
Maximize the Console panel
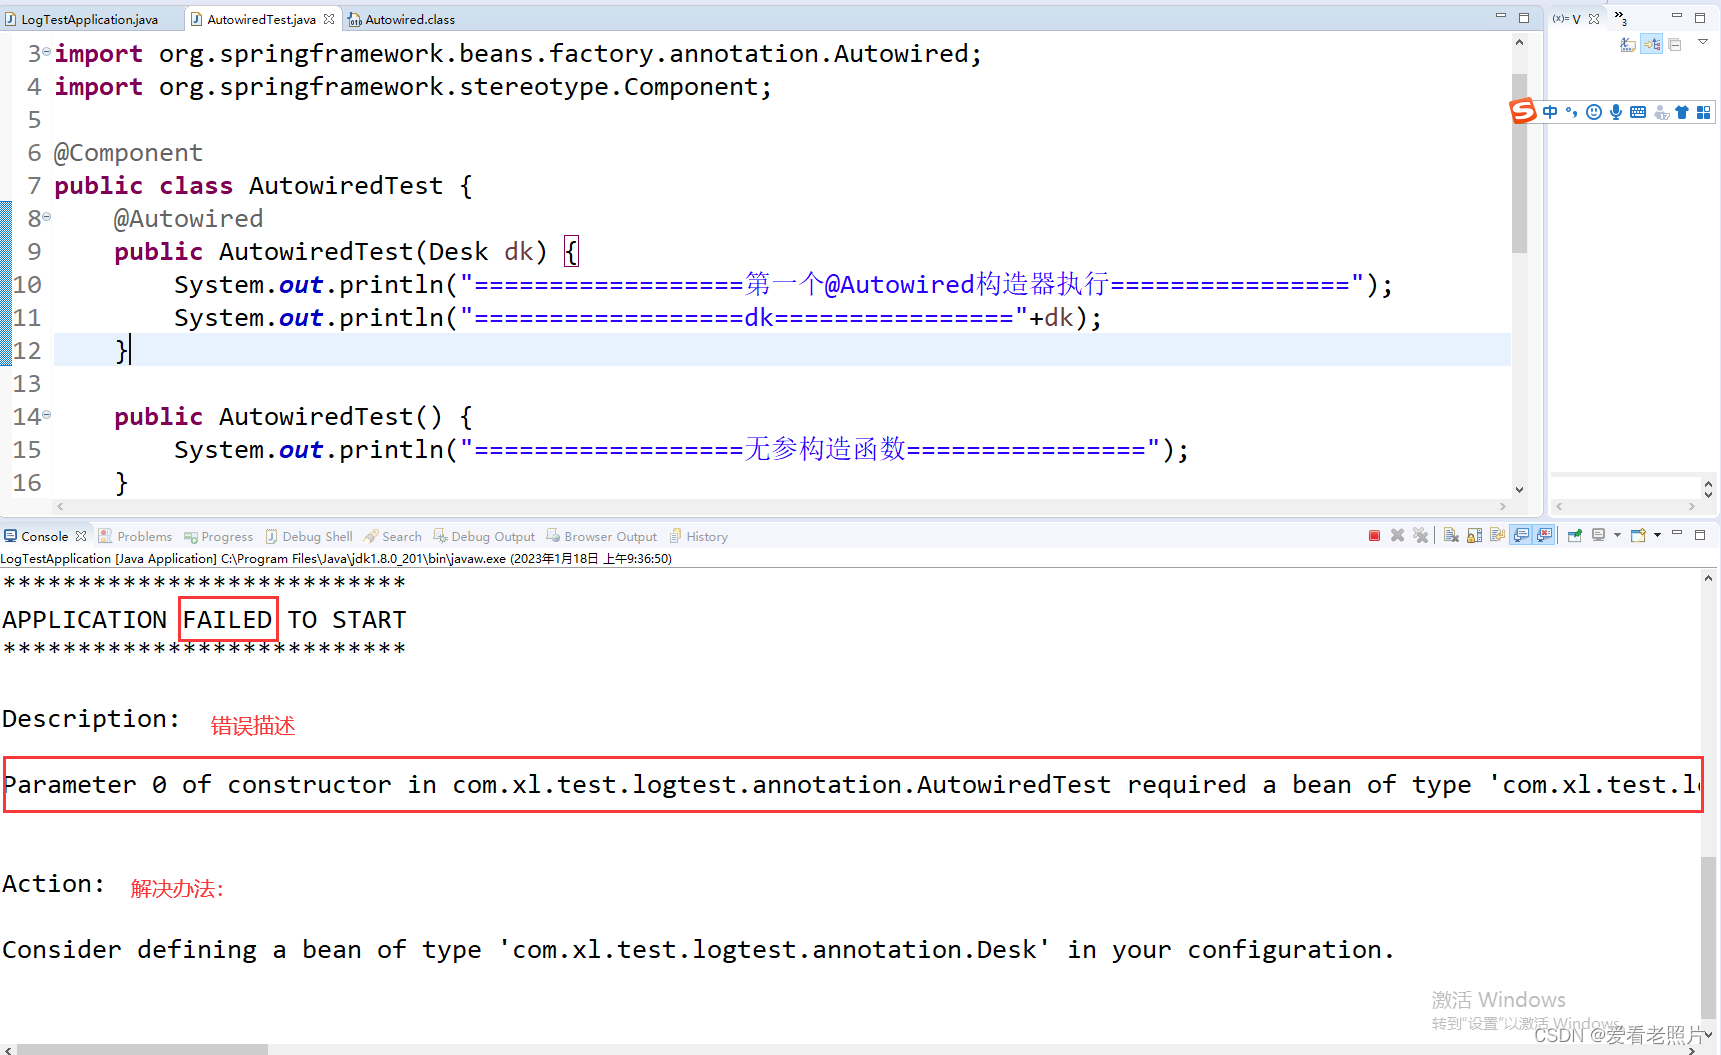click(x=1700, y=535)
